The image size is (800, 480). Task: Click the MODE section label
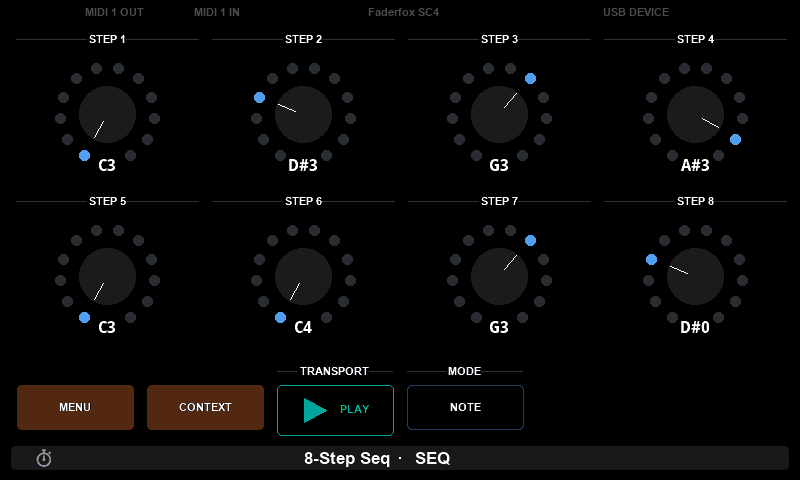(464, 371)
